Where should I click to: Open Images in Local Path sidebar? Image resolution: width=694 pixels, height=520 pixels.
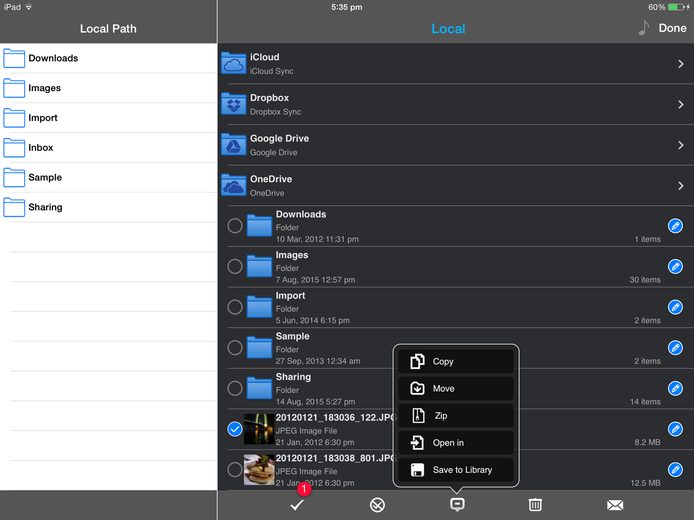[x=108, y=88]
